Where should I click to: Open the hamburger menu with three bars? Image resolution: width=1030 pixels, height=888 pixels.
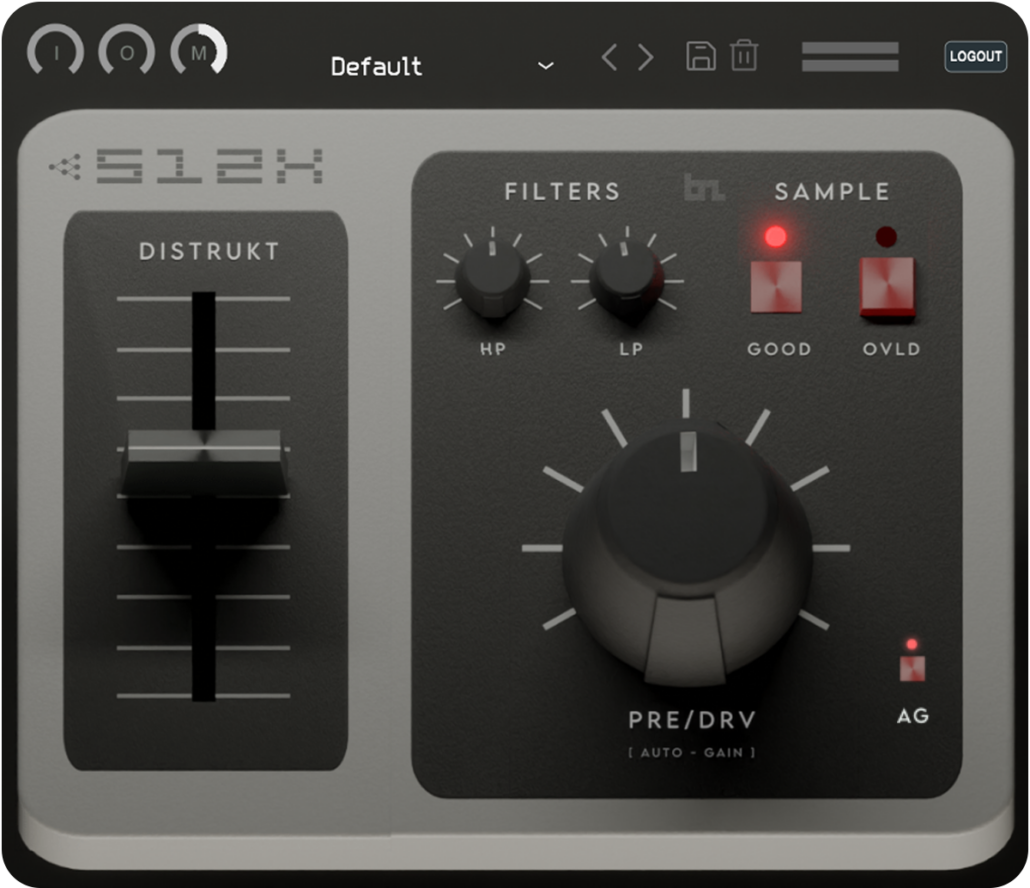tap(850, 57)
